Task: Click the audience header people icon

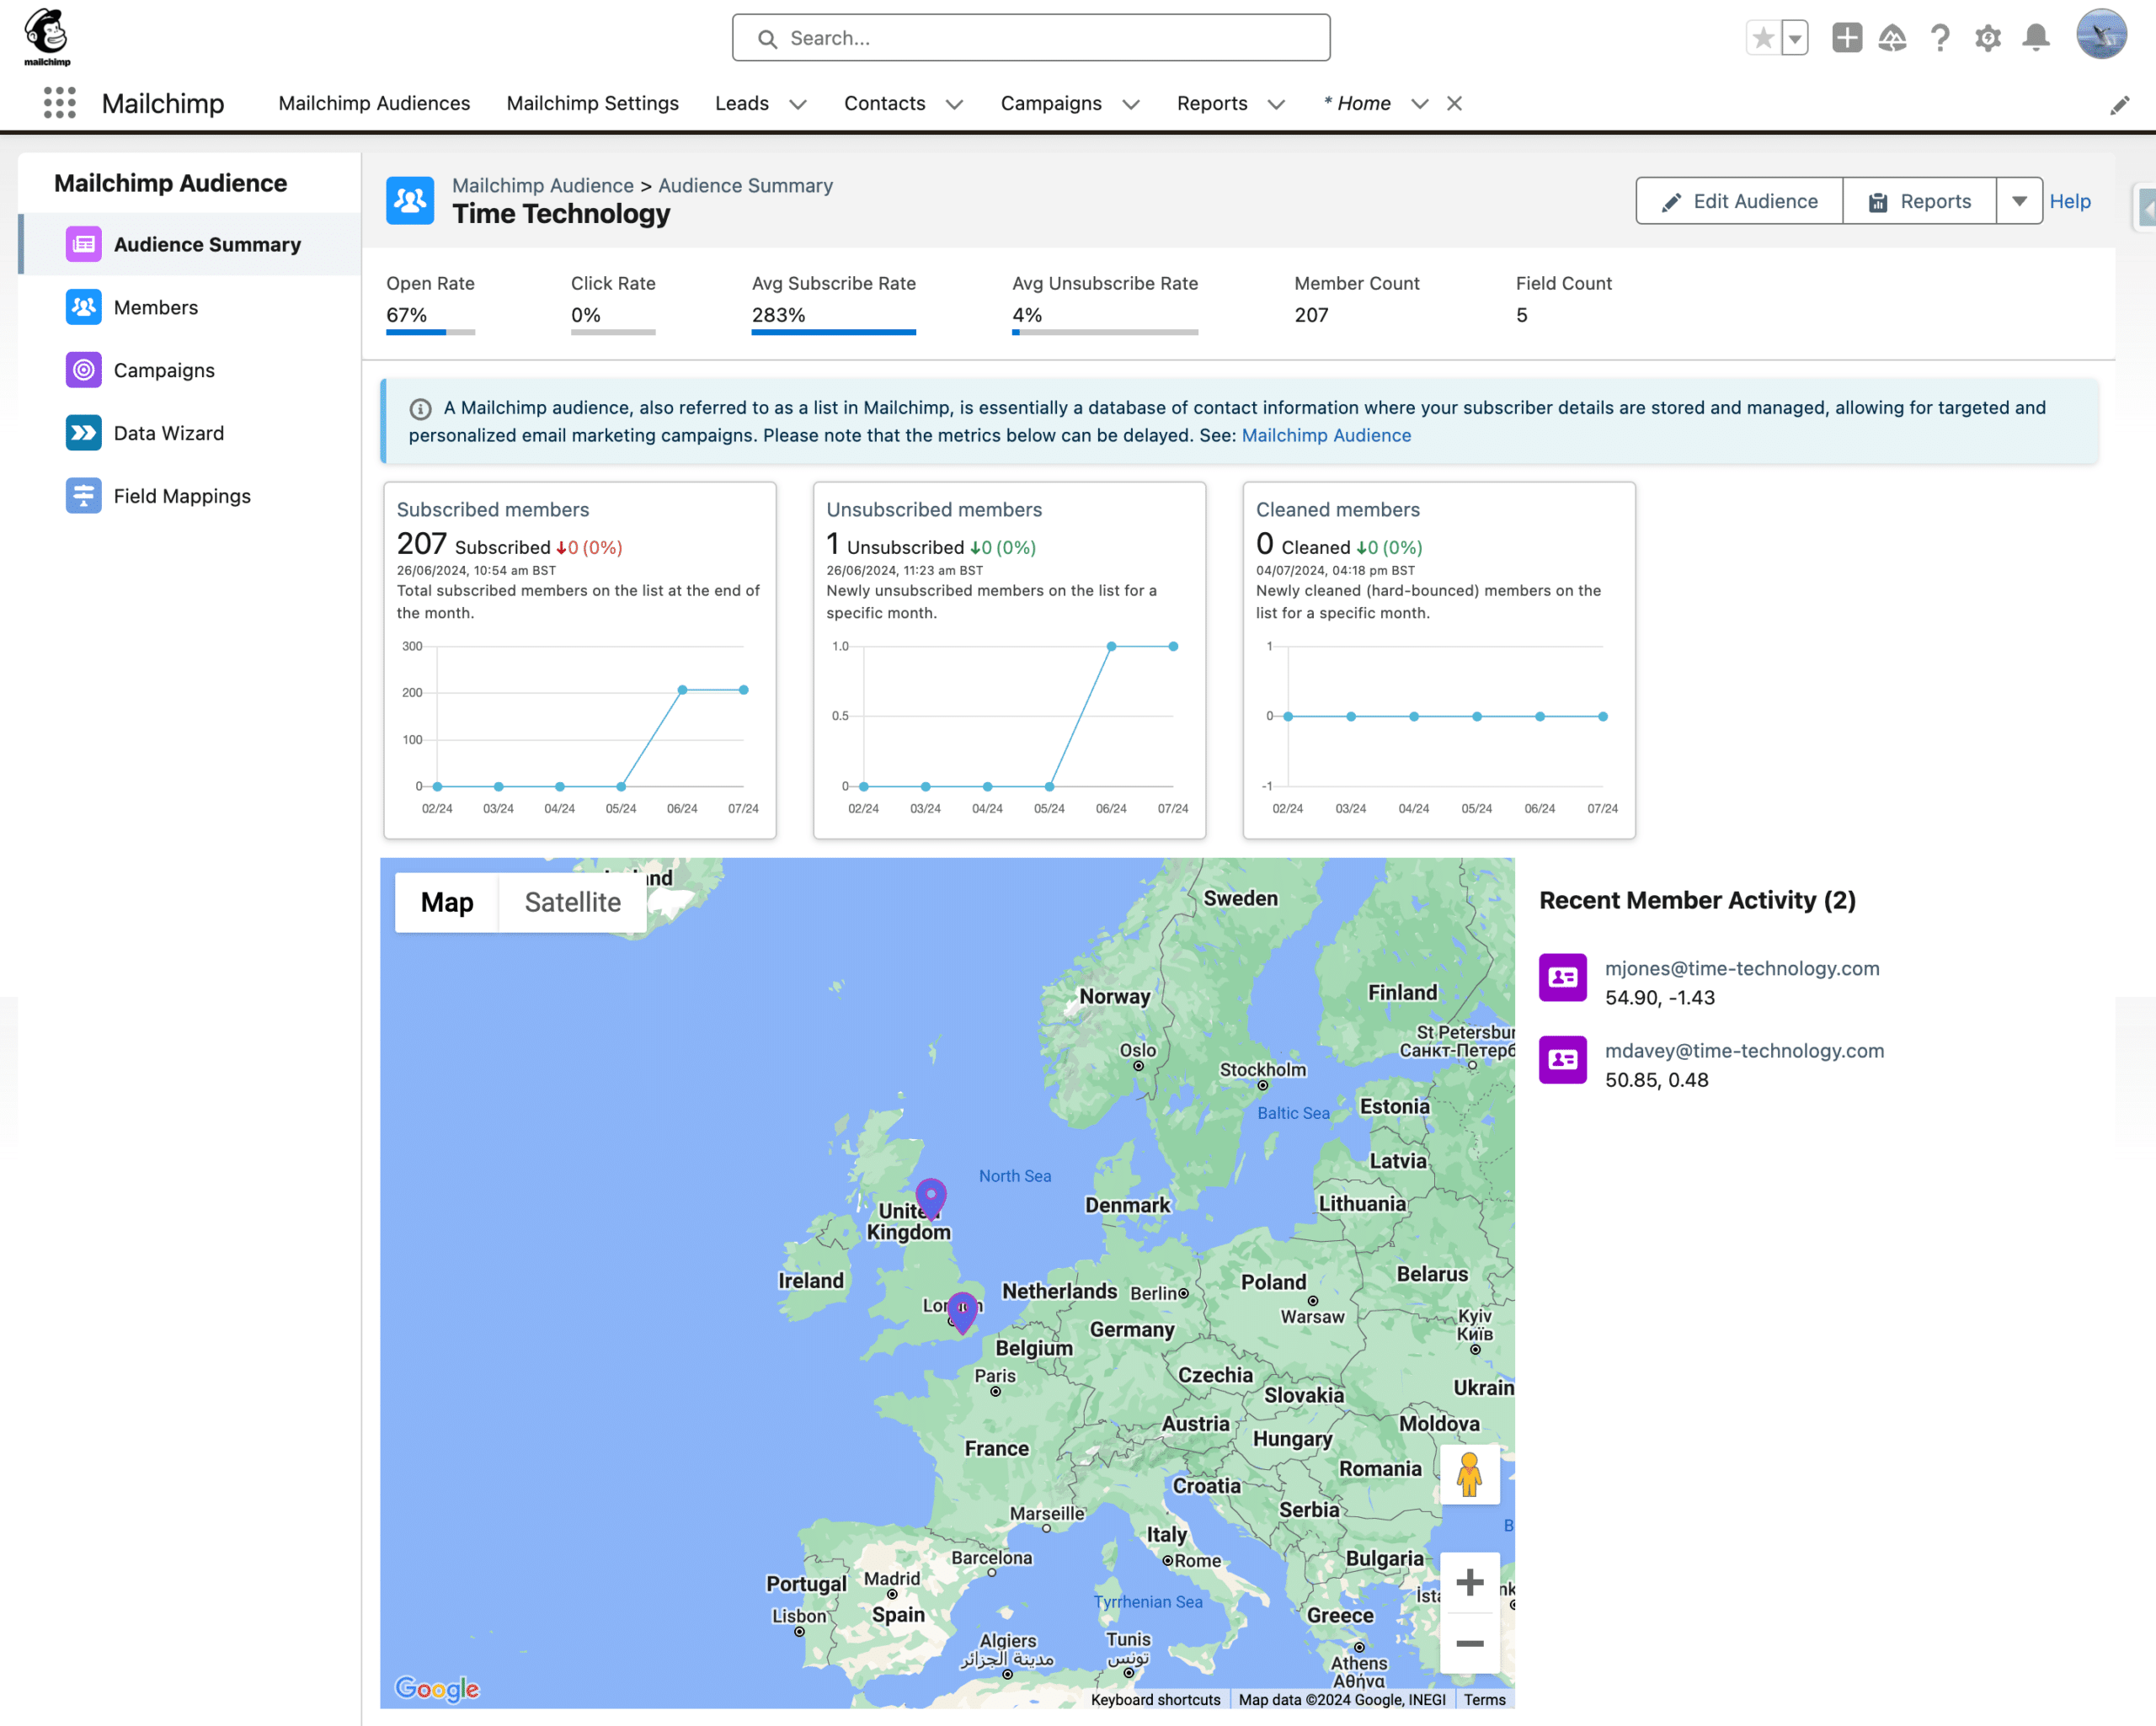Action: tap(410, 200)
